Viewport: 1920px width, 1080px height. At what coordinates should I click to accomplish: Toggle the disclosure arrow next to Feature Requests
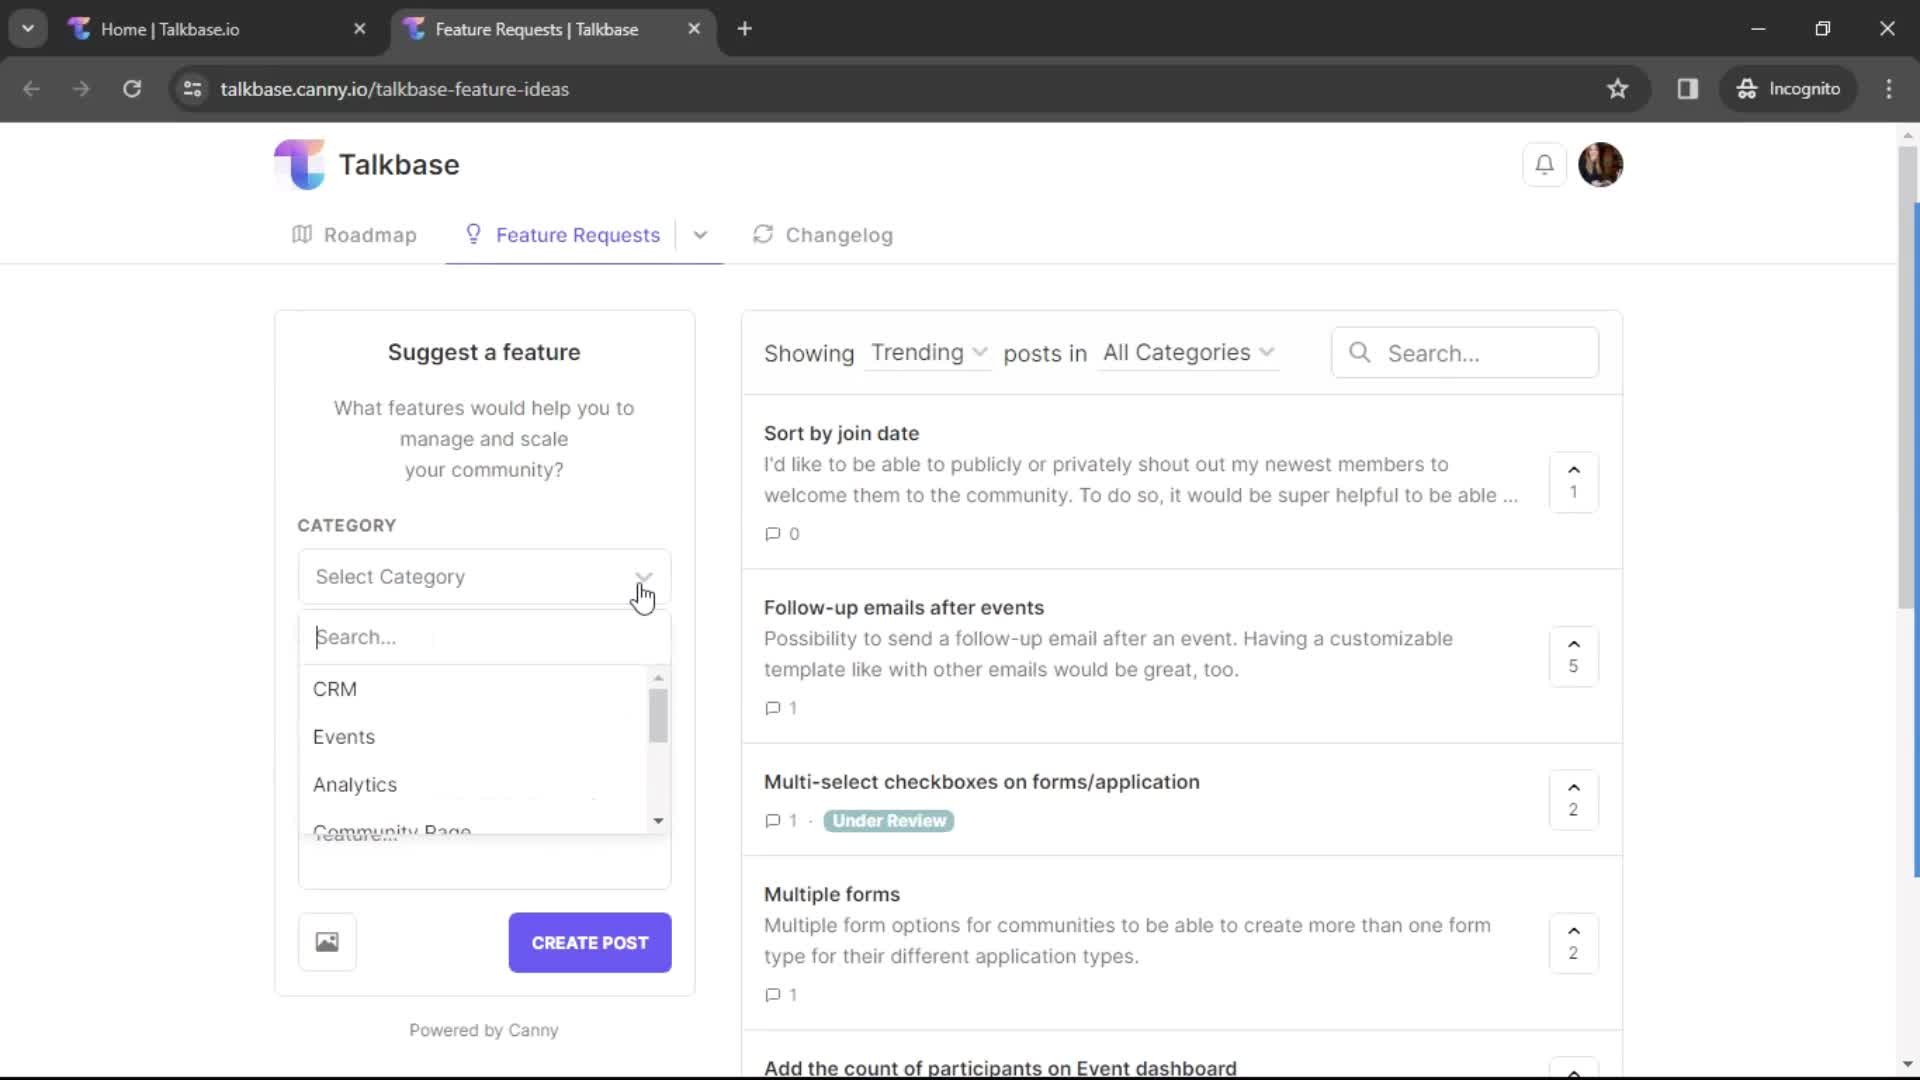pyautogui.click(x=700, y=235)
